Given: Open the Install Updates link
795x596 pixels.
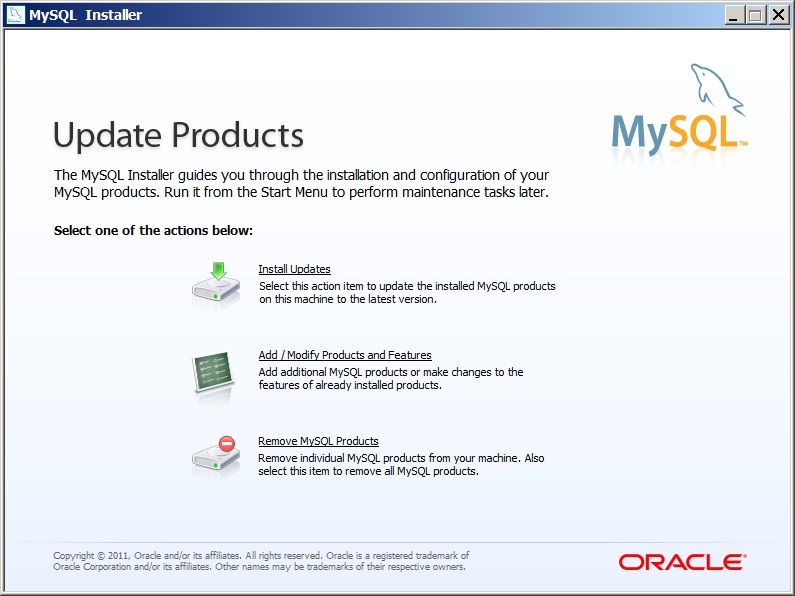Looking at the screenshot, I should [295, 269].
